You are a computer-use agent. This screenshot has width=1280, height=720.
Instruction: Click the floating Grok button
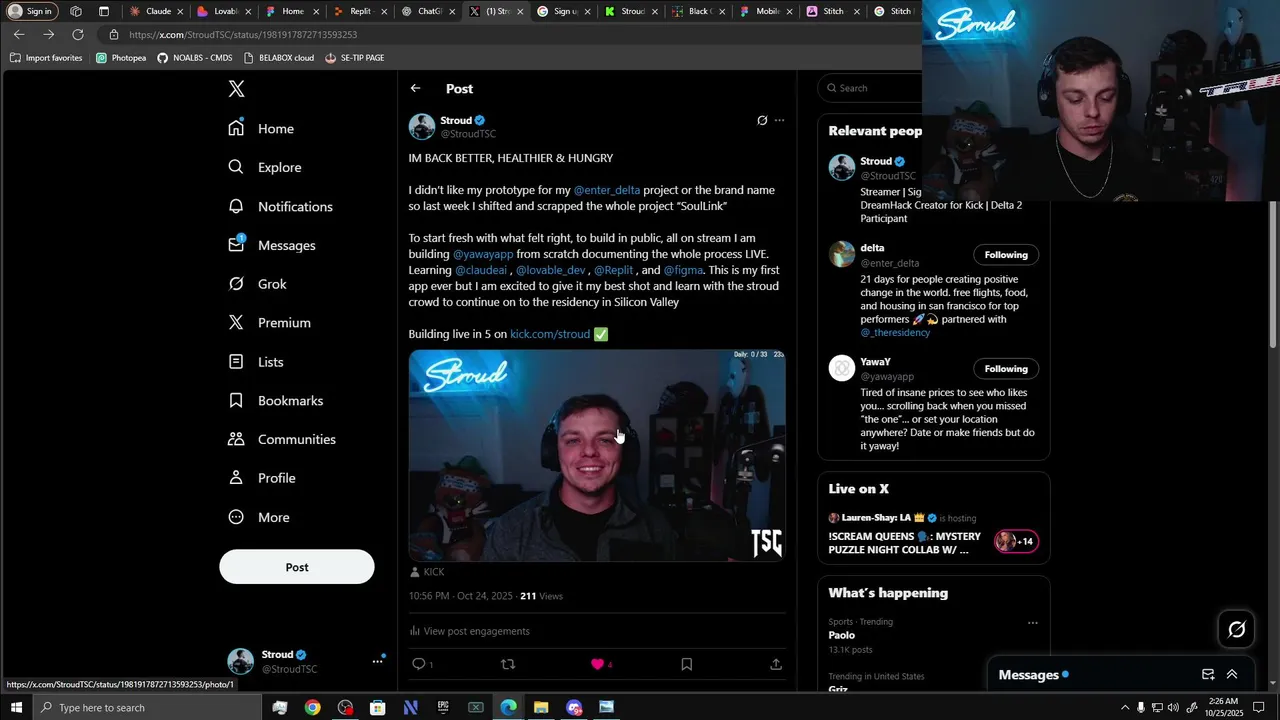tap(1237, 629)
